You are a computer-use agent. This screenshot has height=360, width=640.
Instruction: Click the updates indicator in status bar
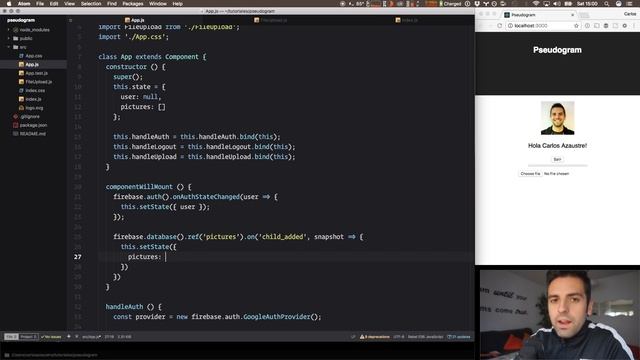tap(459, 337)
